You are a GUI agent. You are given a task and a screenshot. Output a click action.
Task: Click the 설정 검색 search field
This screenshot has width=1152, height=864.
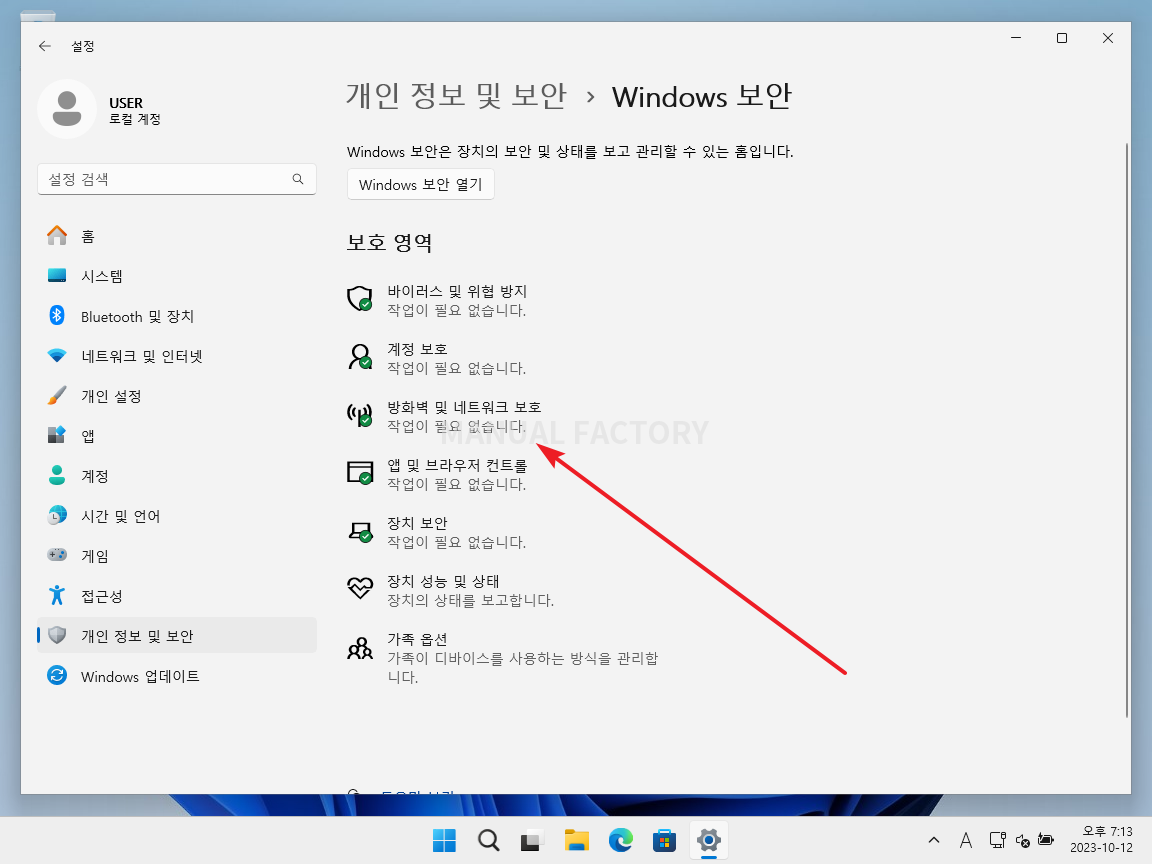pos(176,179)
